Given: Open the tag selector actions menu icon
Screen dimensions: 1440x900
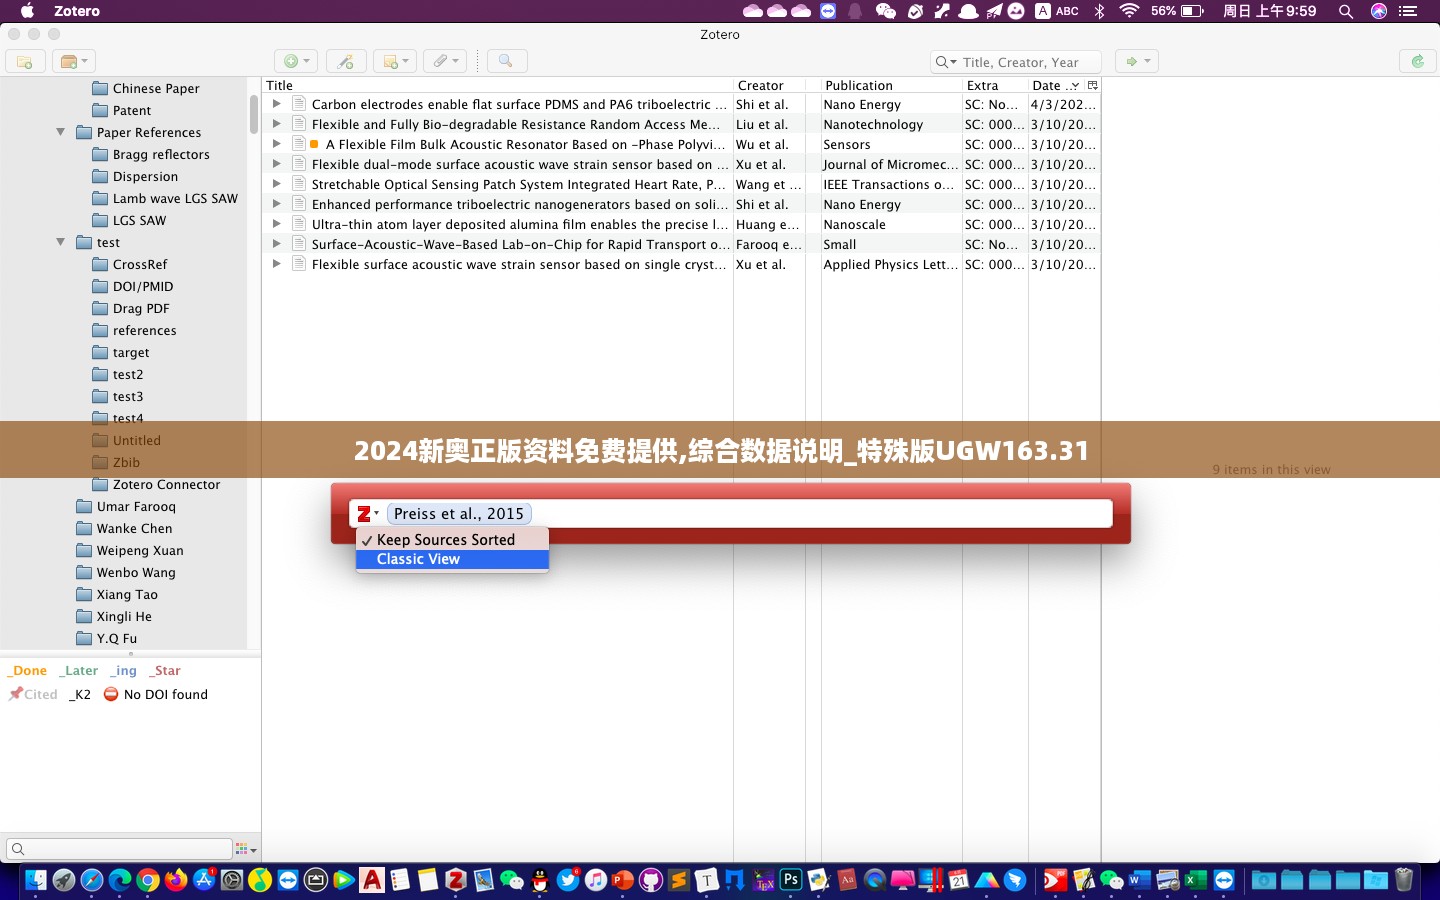Looking at the screenshot, I should tap(245, 849).
